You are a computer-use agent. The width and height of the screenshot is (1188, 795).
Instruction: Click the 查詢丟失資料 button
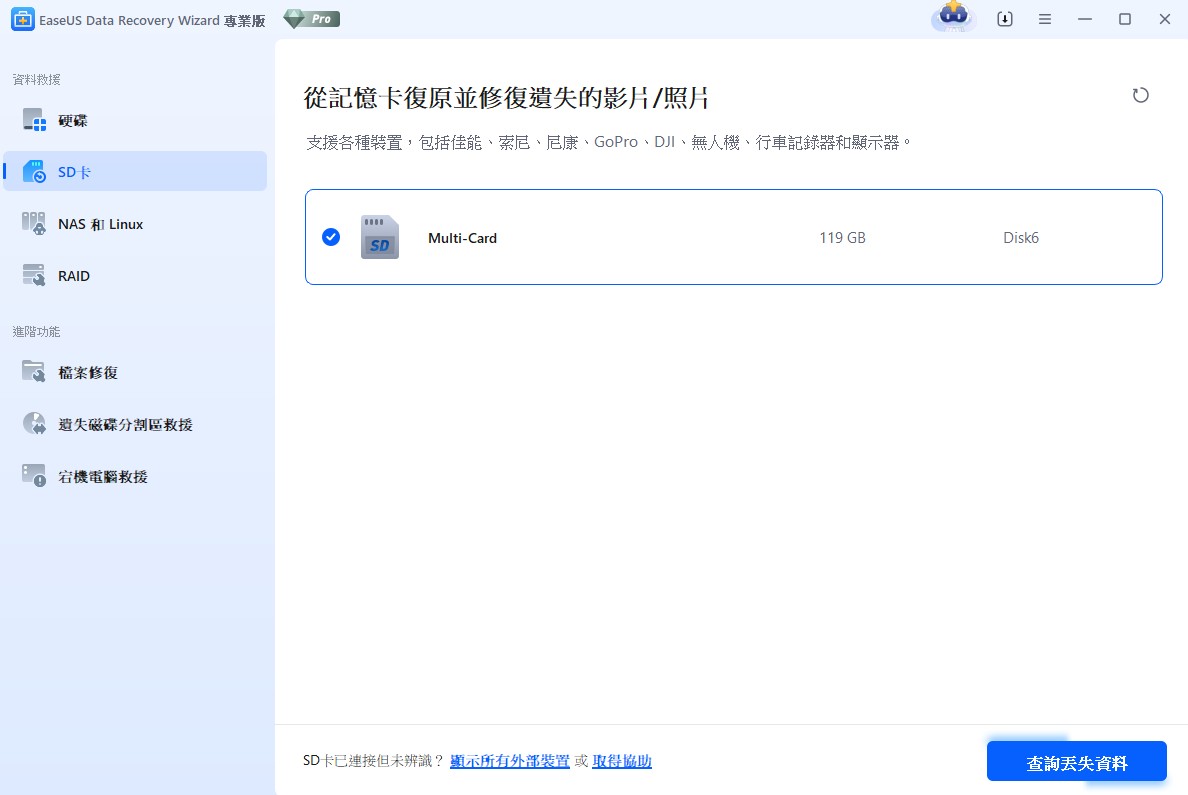(1077, 762)
